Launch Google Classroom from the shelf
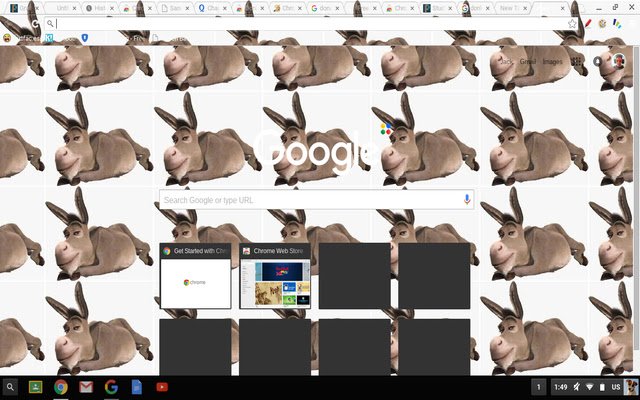 point(36,387)
